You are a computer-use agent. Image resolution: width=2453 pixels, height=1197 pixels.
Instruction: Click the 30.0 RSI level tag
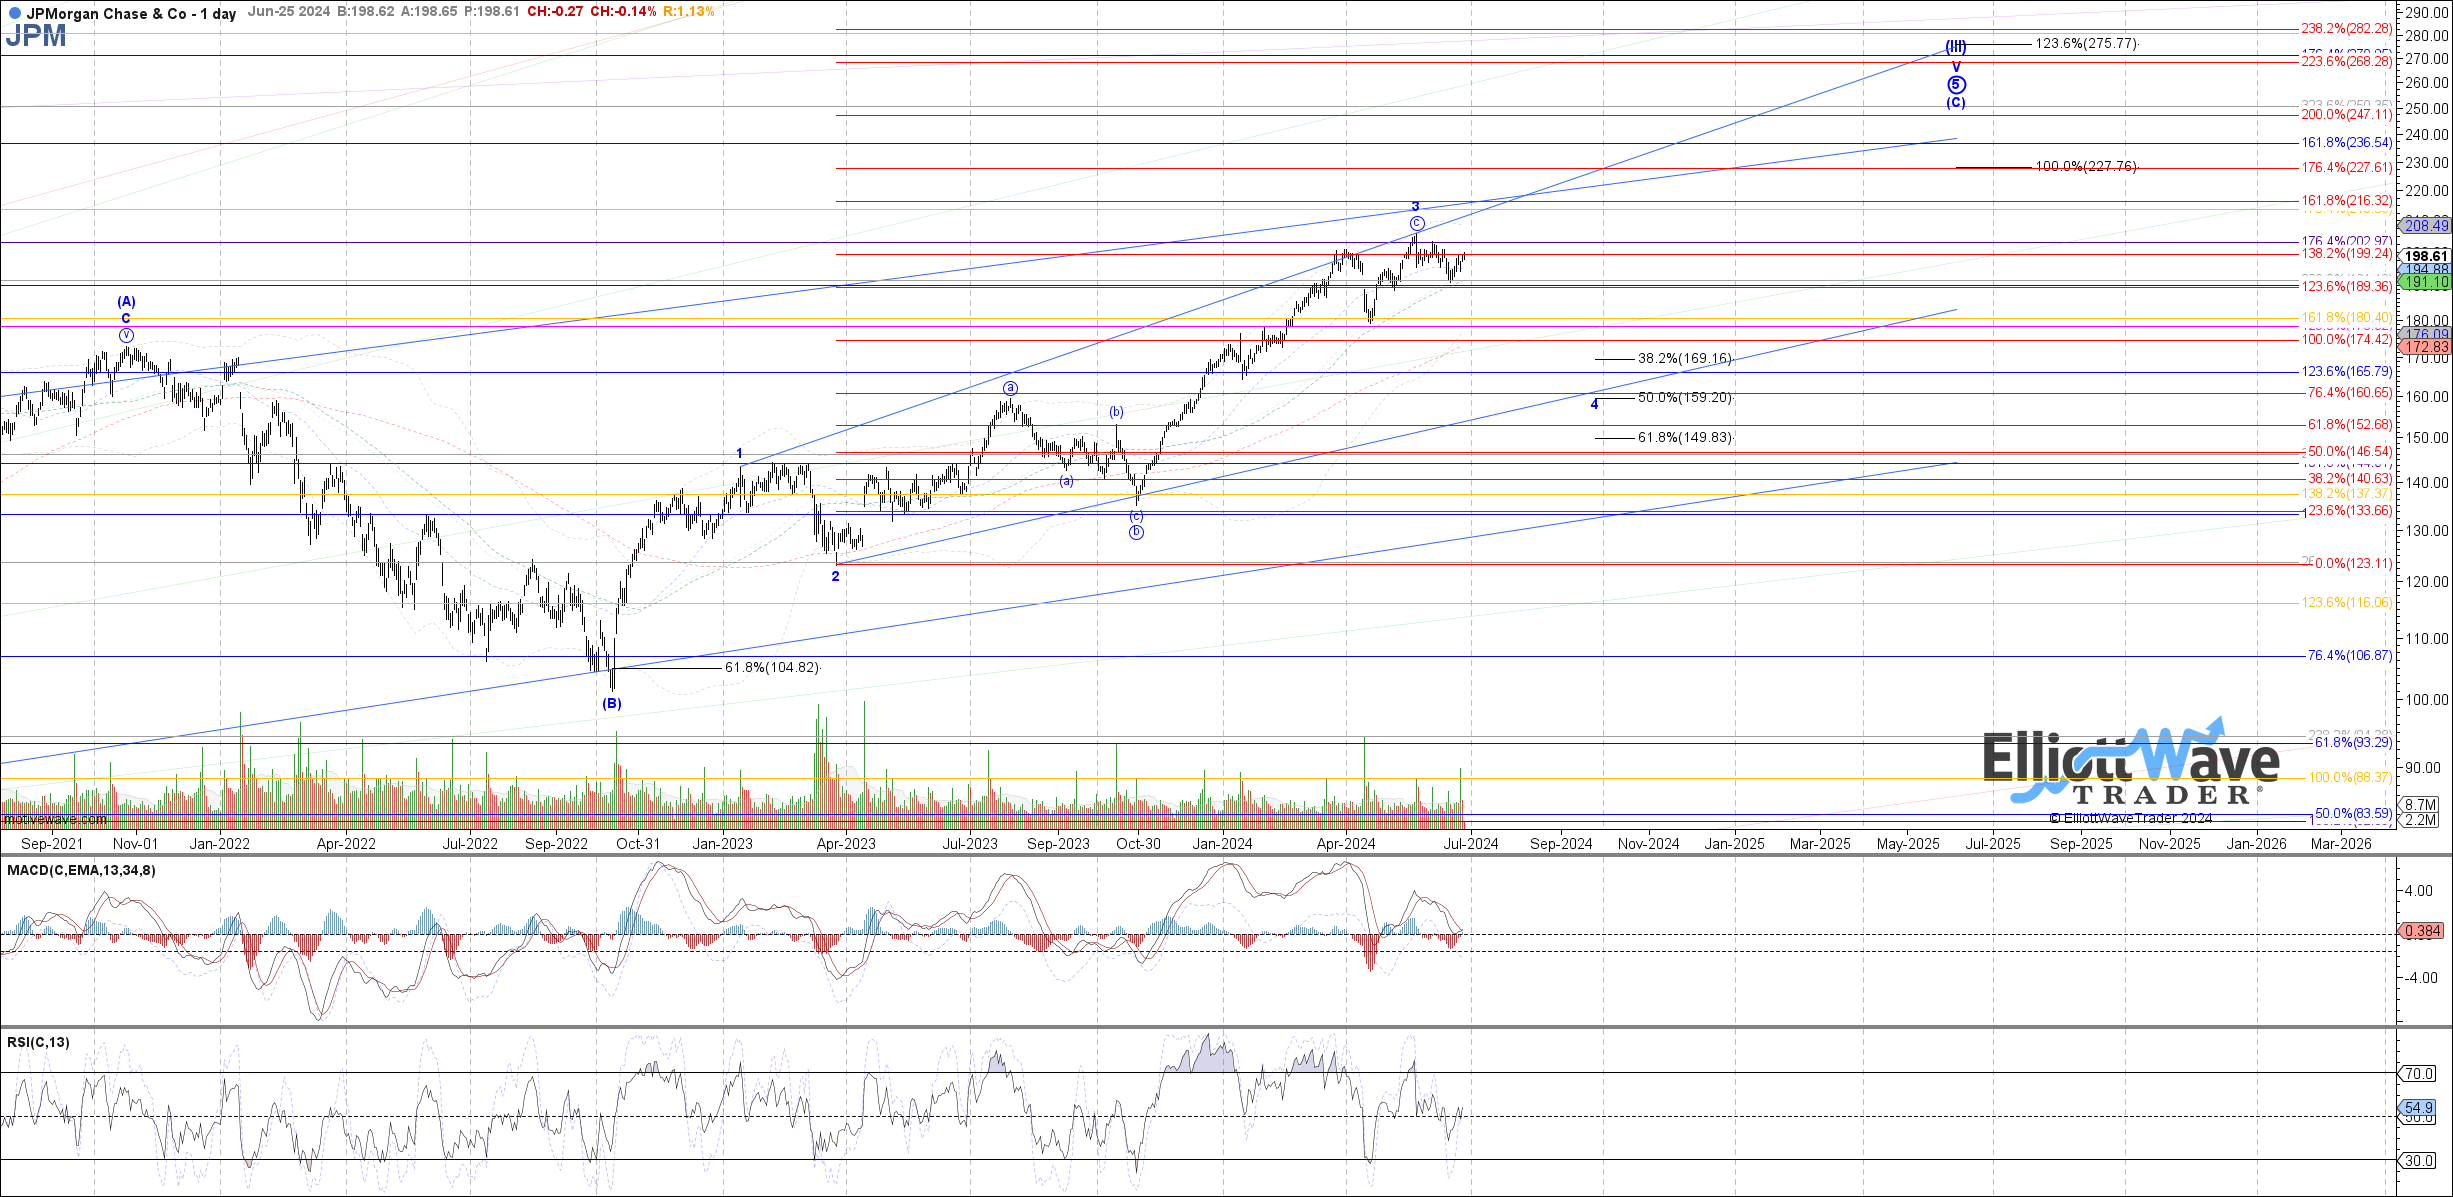2416,1161
